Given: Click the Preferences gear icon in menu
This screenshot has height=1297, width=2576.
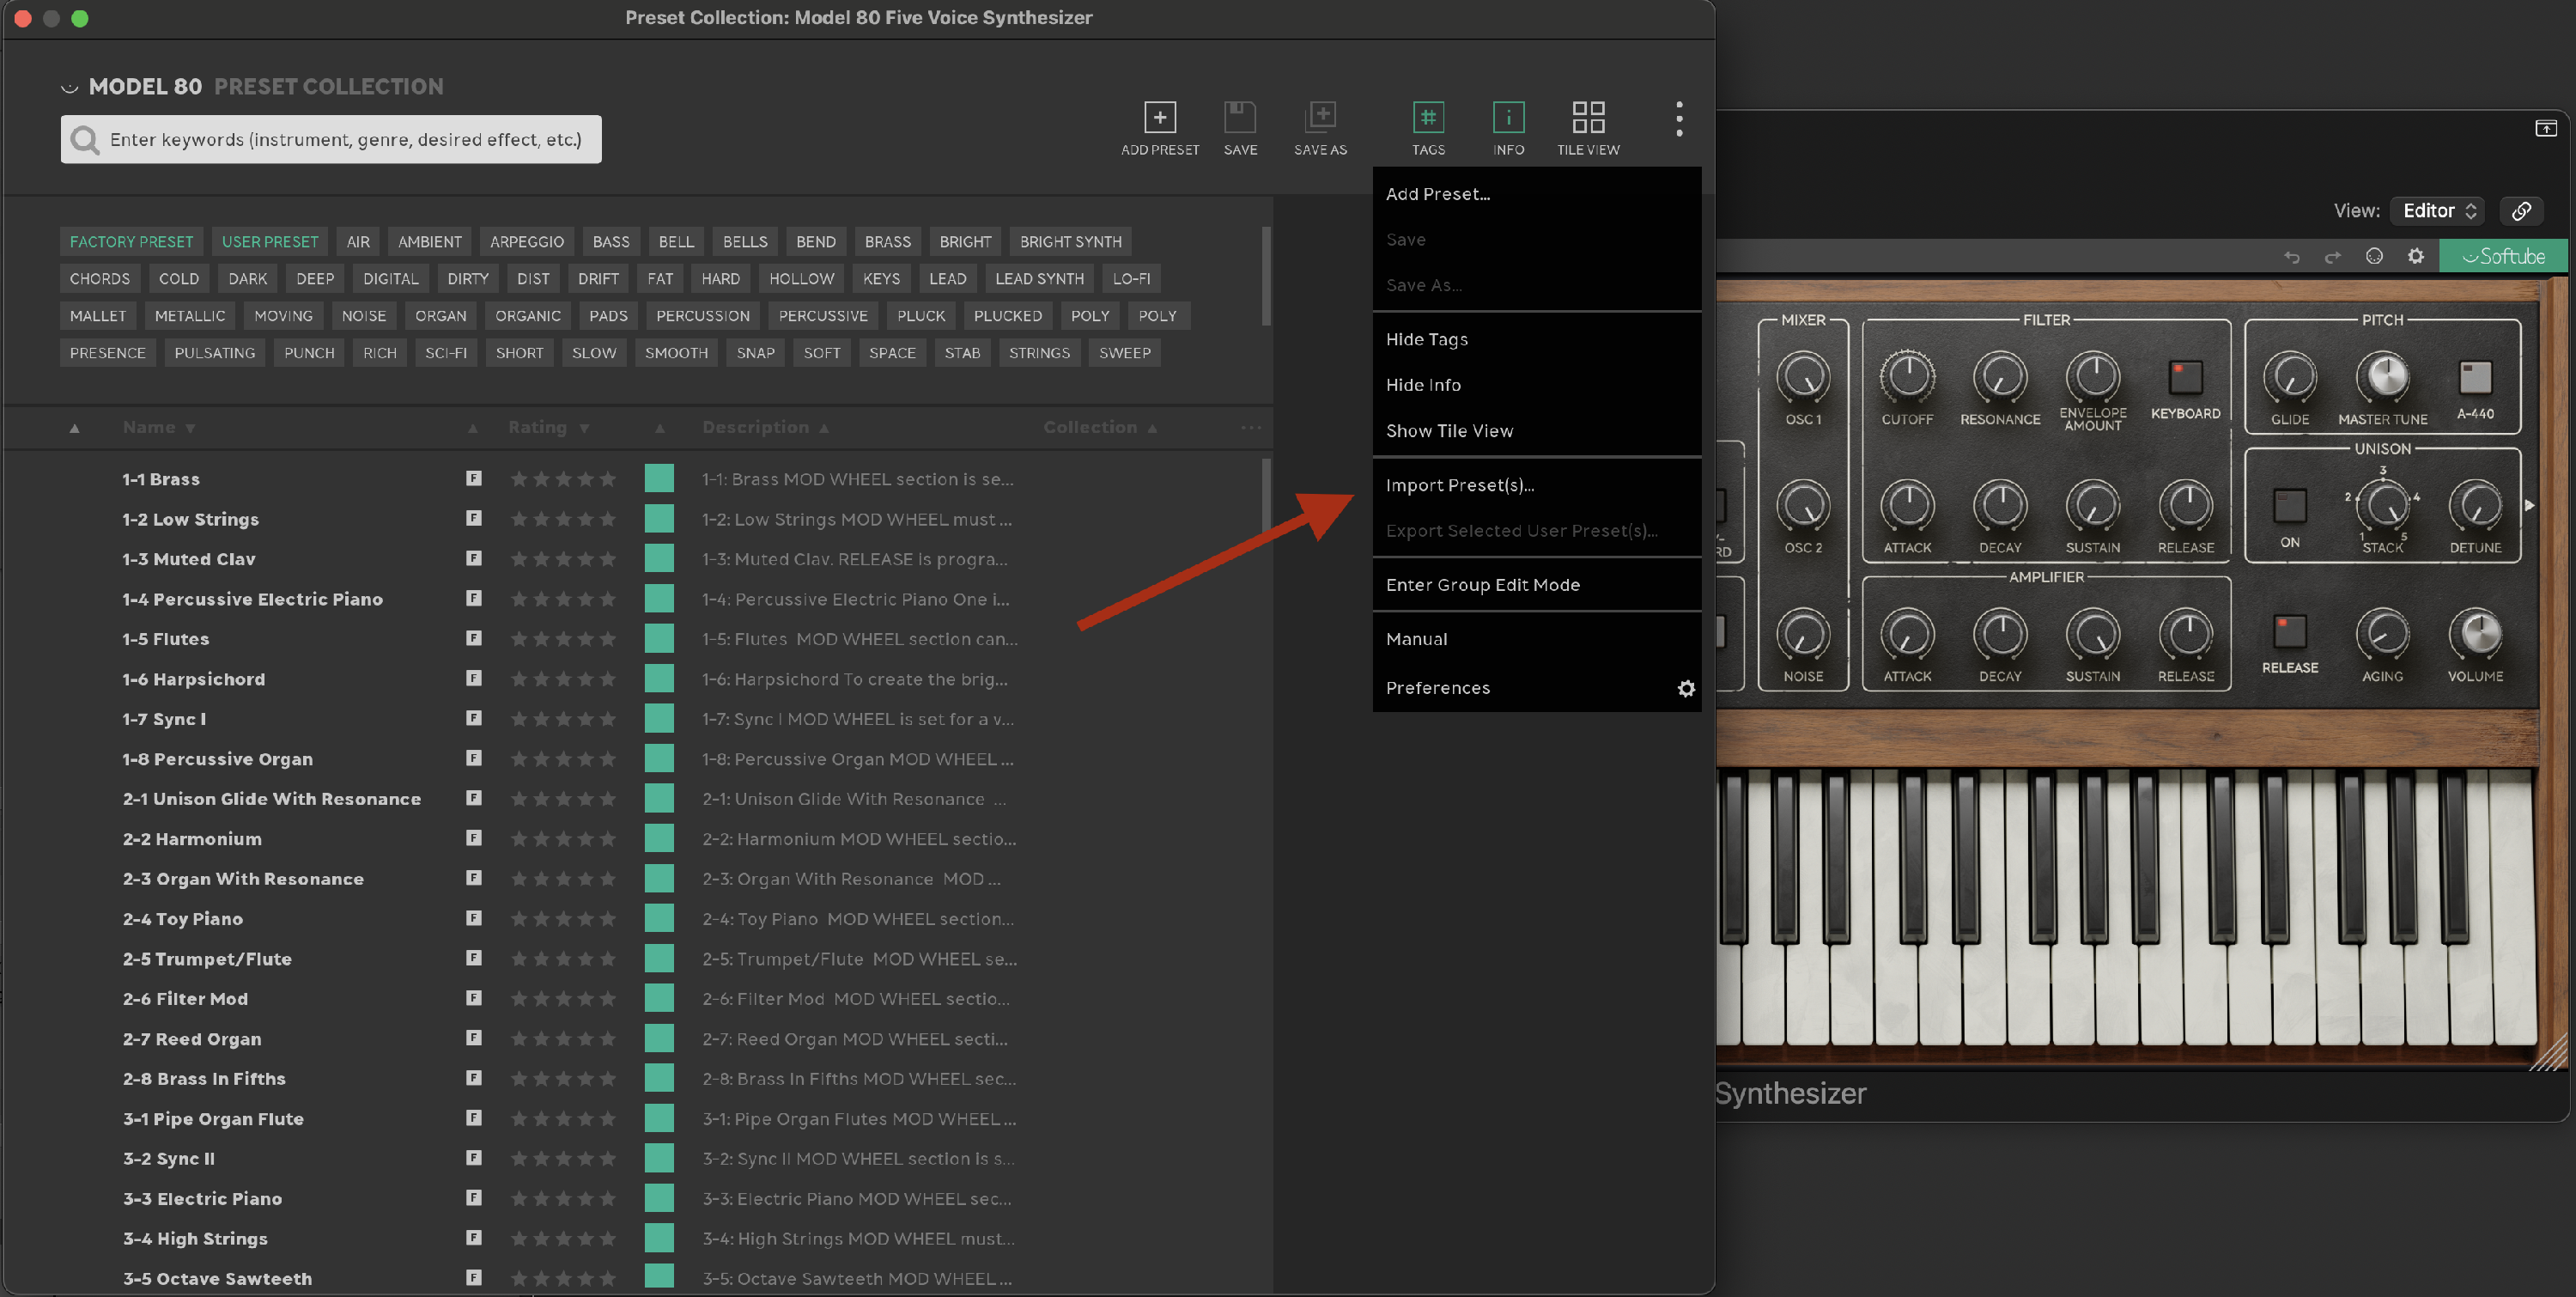Looking at the screenshot, I should (1686, 688).
